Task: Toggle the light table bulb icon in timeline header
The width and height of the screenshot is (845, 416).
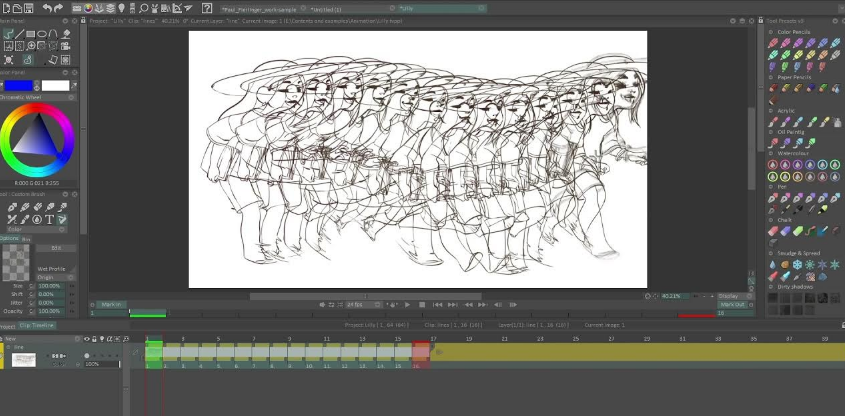Action: tap(102, 339)
